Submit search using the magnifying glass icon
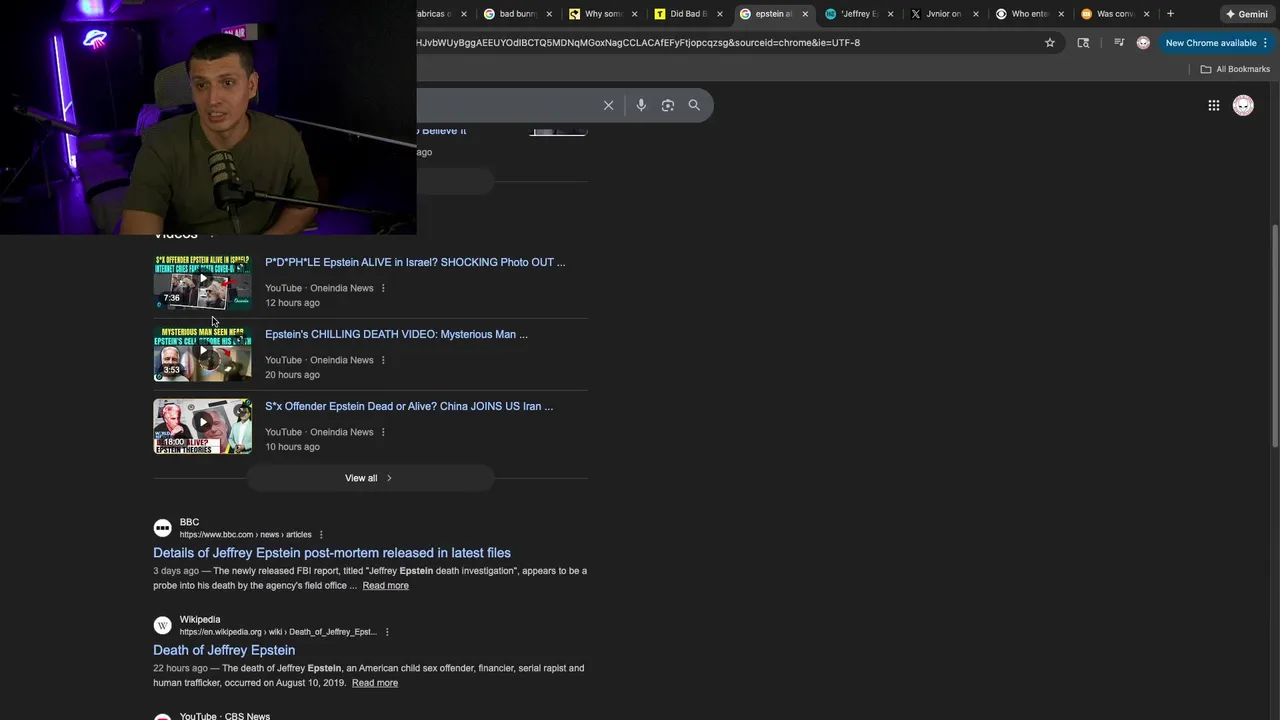The width and height of the screenshot is (1280, 720). (694, 105)
